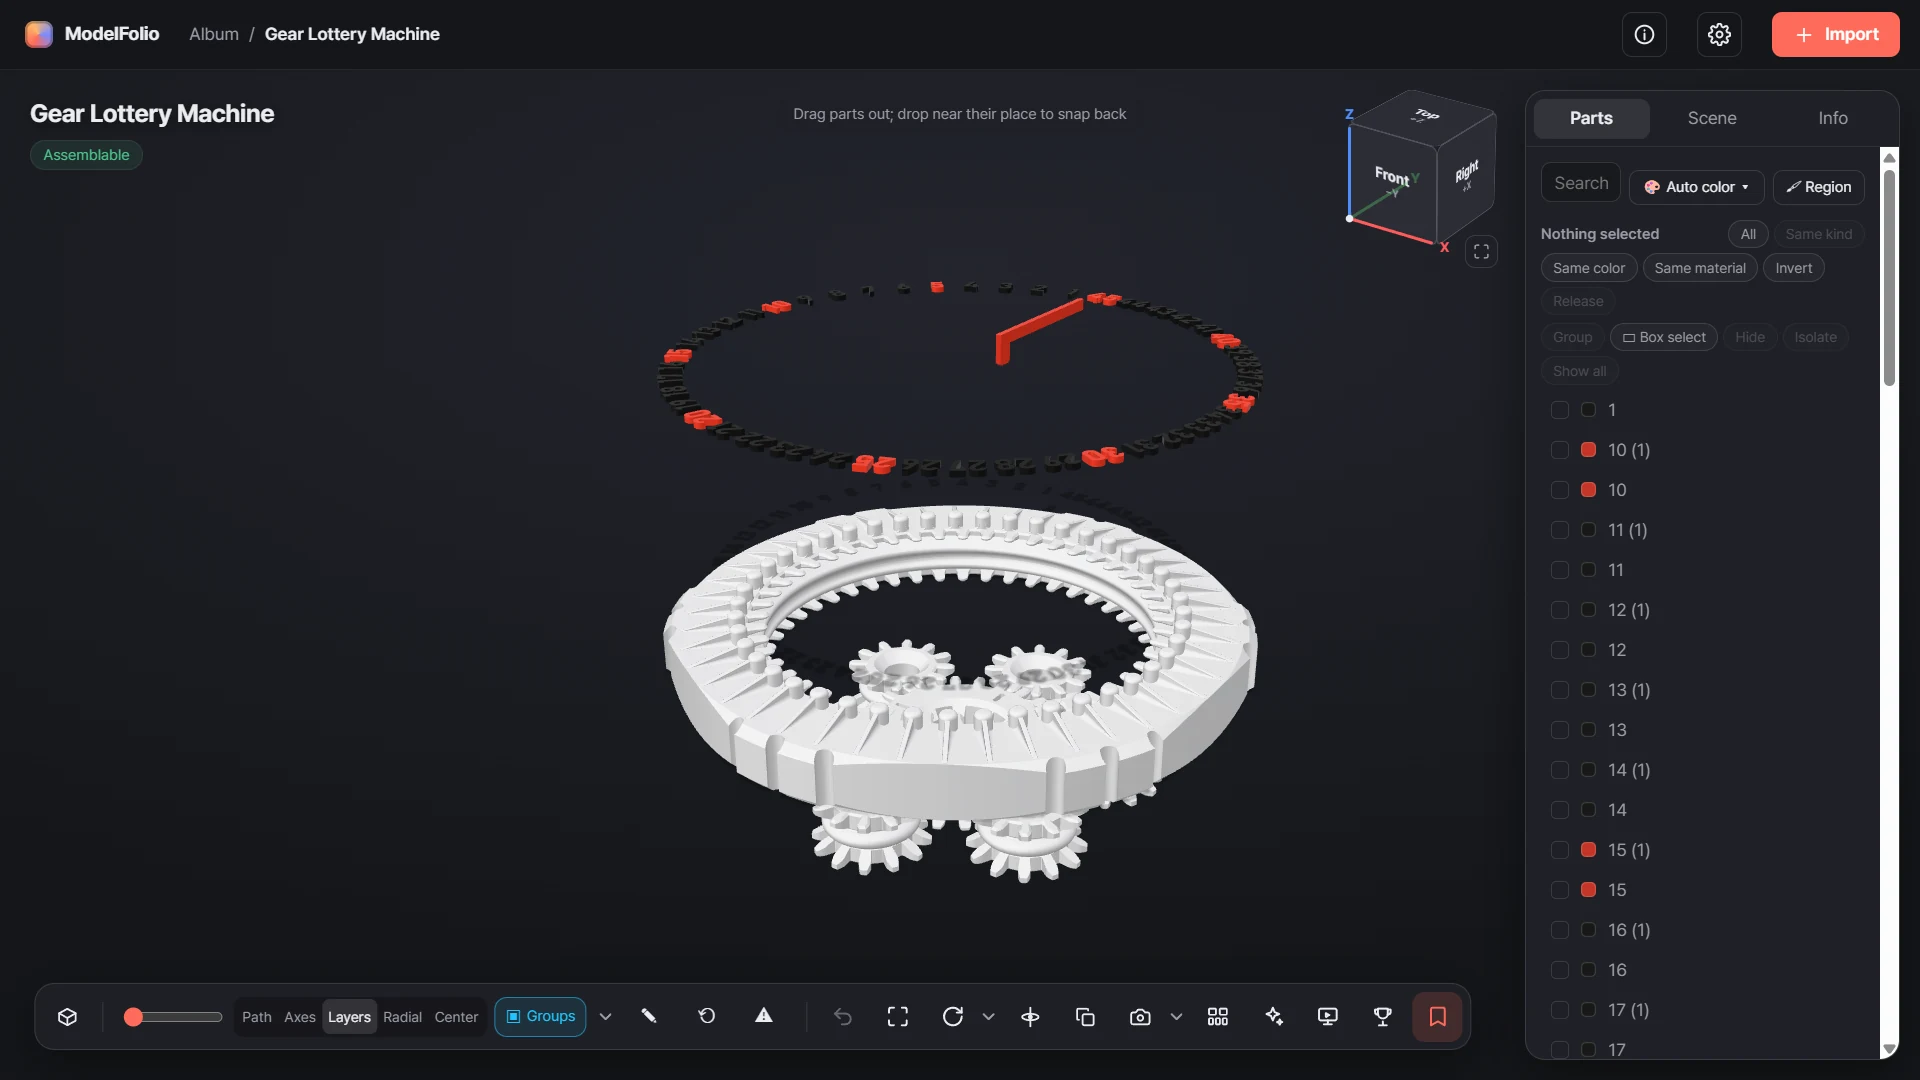1920x1080 pixels.
Task: Switch to the Scene tab
Action: tap(1712, 118)
